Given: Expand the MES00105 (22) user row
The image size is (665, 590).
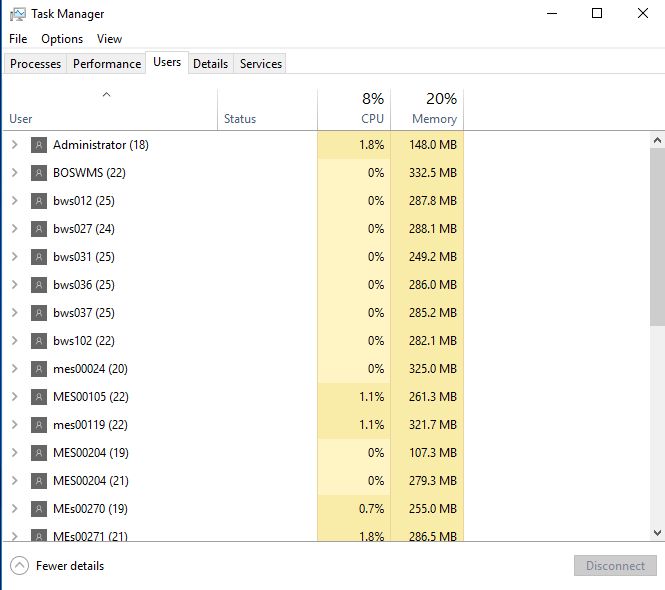Looking at the screenshot, I should [x=14, y=397].
